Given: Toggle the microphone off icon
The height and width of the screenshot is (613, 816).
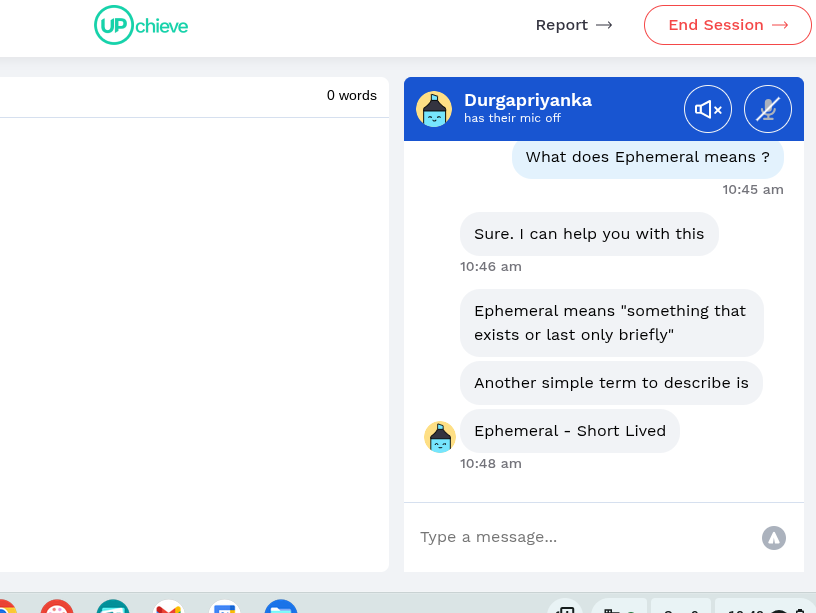Looking at the screenshot, I should click(x=768, y=109).
